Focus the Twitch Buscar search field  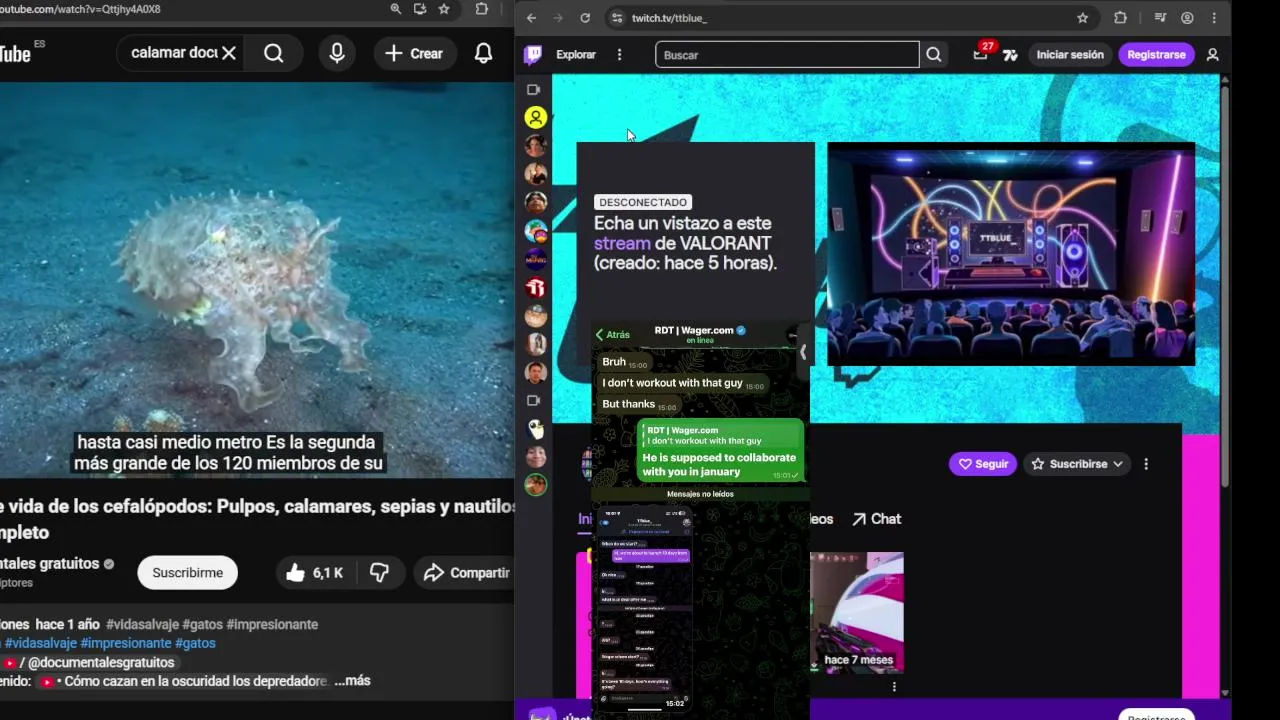787,55
